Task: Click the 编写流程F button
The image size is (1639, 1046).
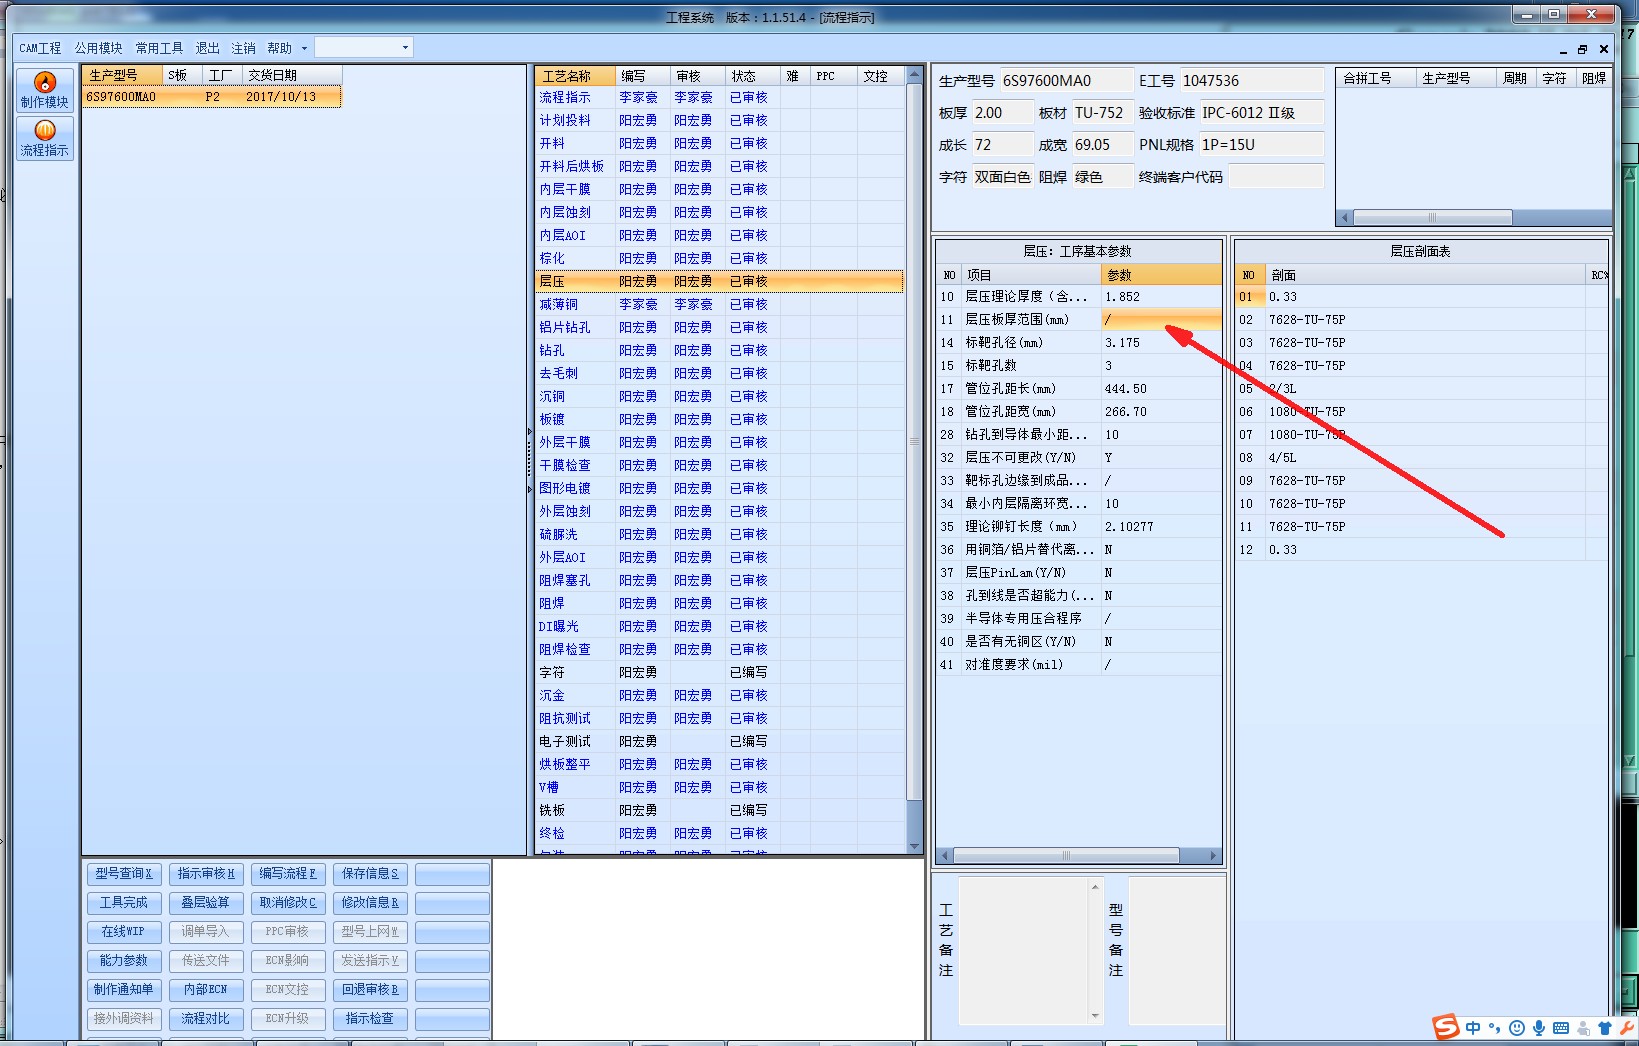Action: [288, 874]
